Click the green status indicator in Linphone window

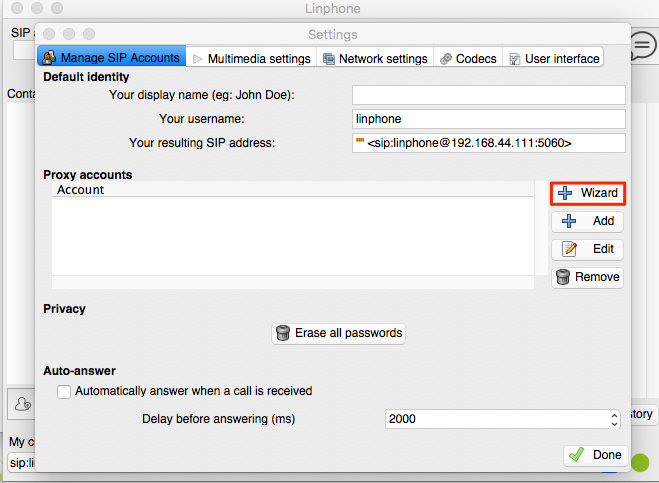640,463
